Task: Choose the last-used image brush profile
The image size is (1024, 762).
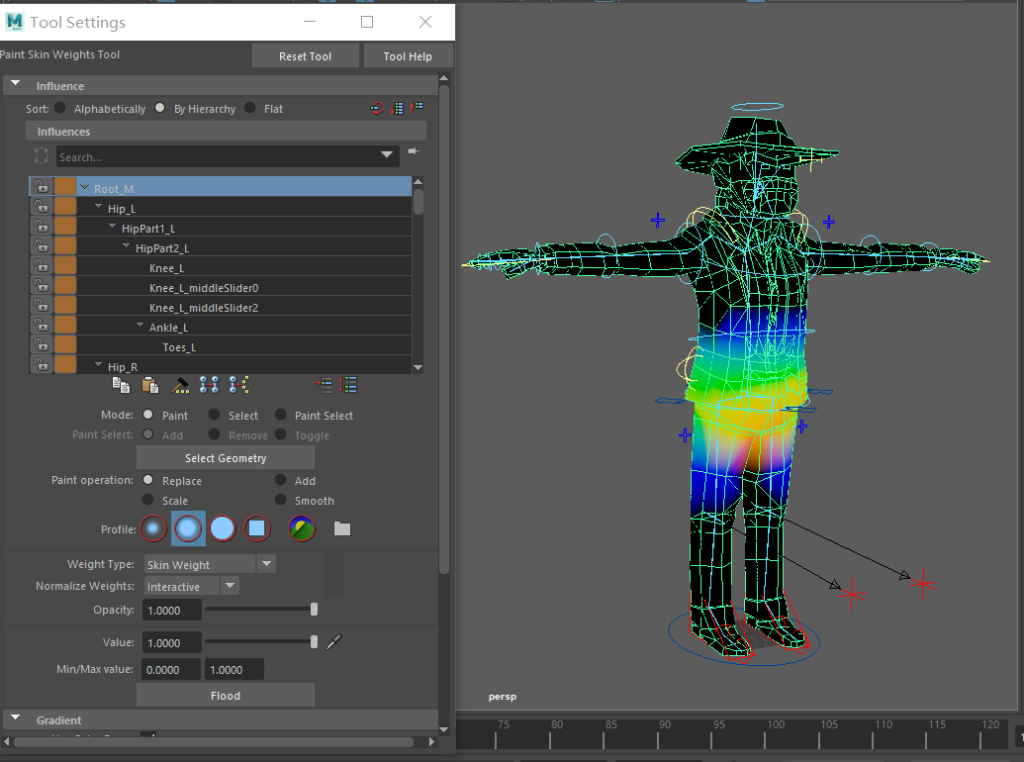Action: coord(302,528)
